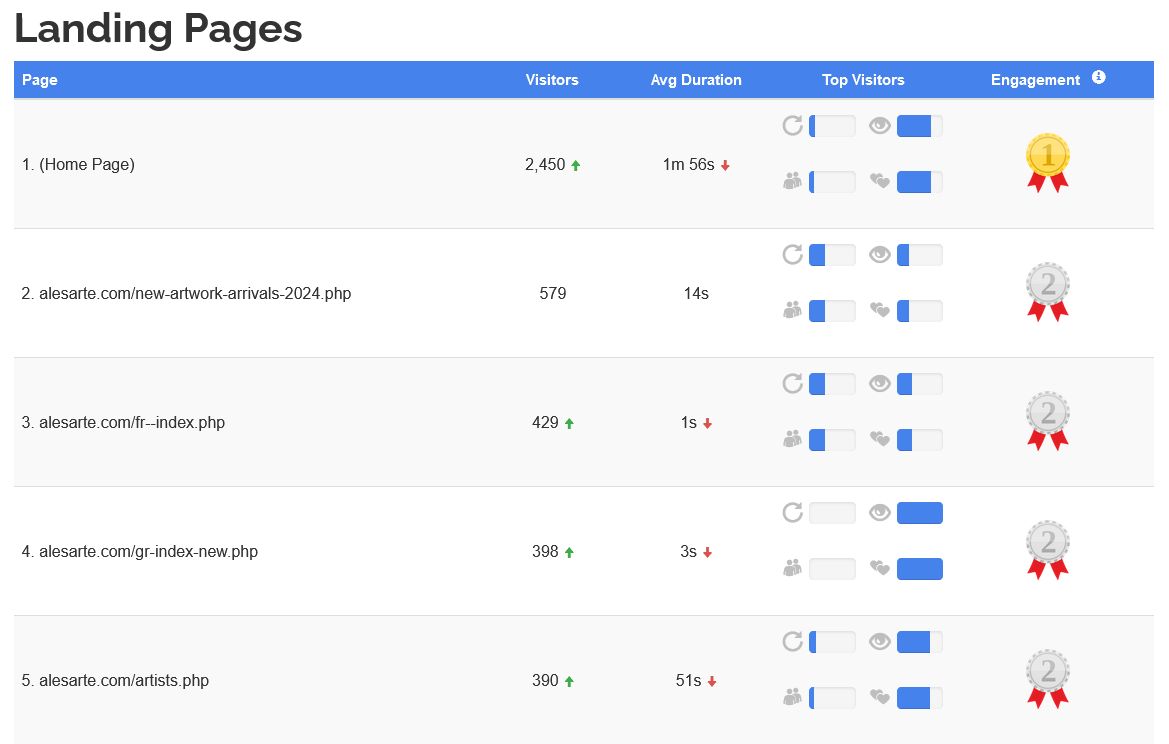Screen dimensions: 1169x744
Task: Click the people icon in gr-index-new.php row
Action: pos(793,568)
